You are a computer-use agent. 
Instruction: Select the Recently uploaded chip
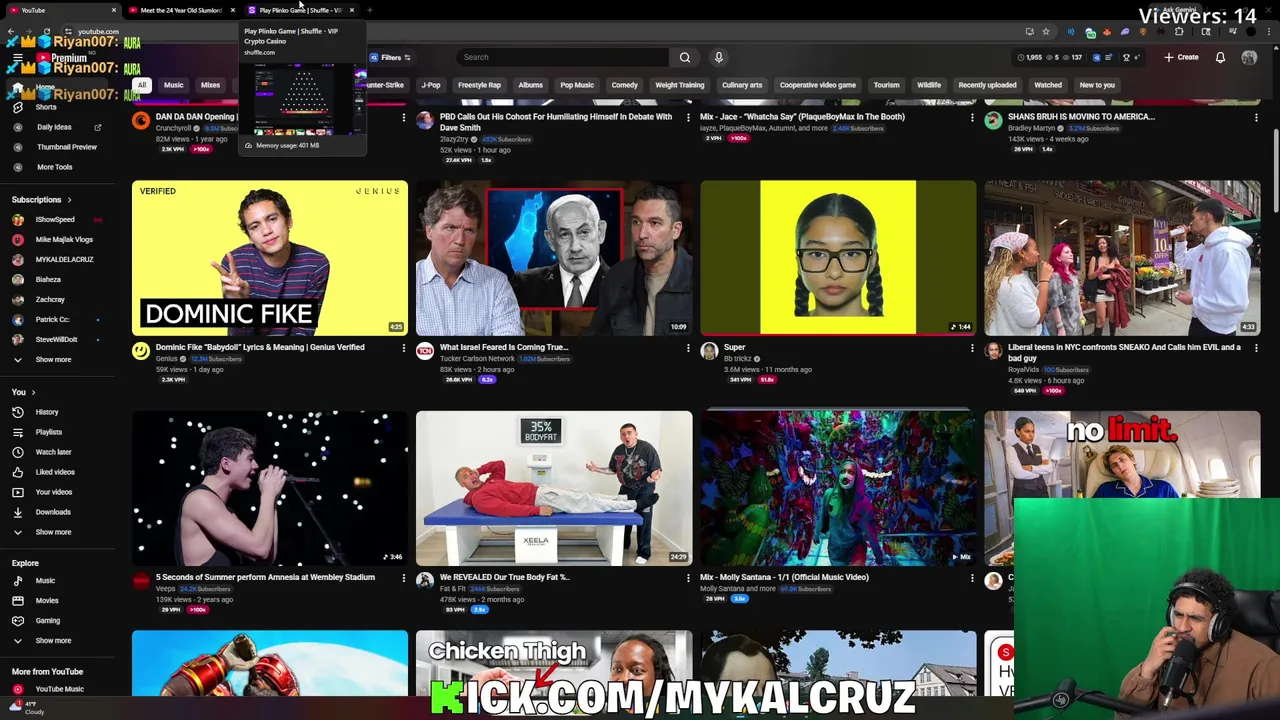987,85
